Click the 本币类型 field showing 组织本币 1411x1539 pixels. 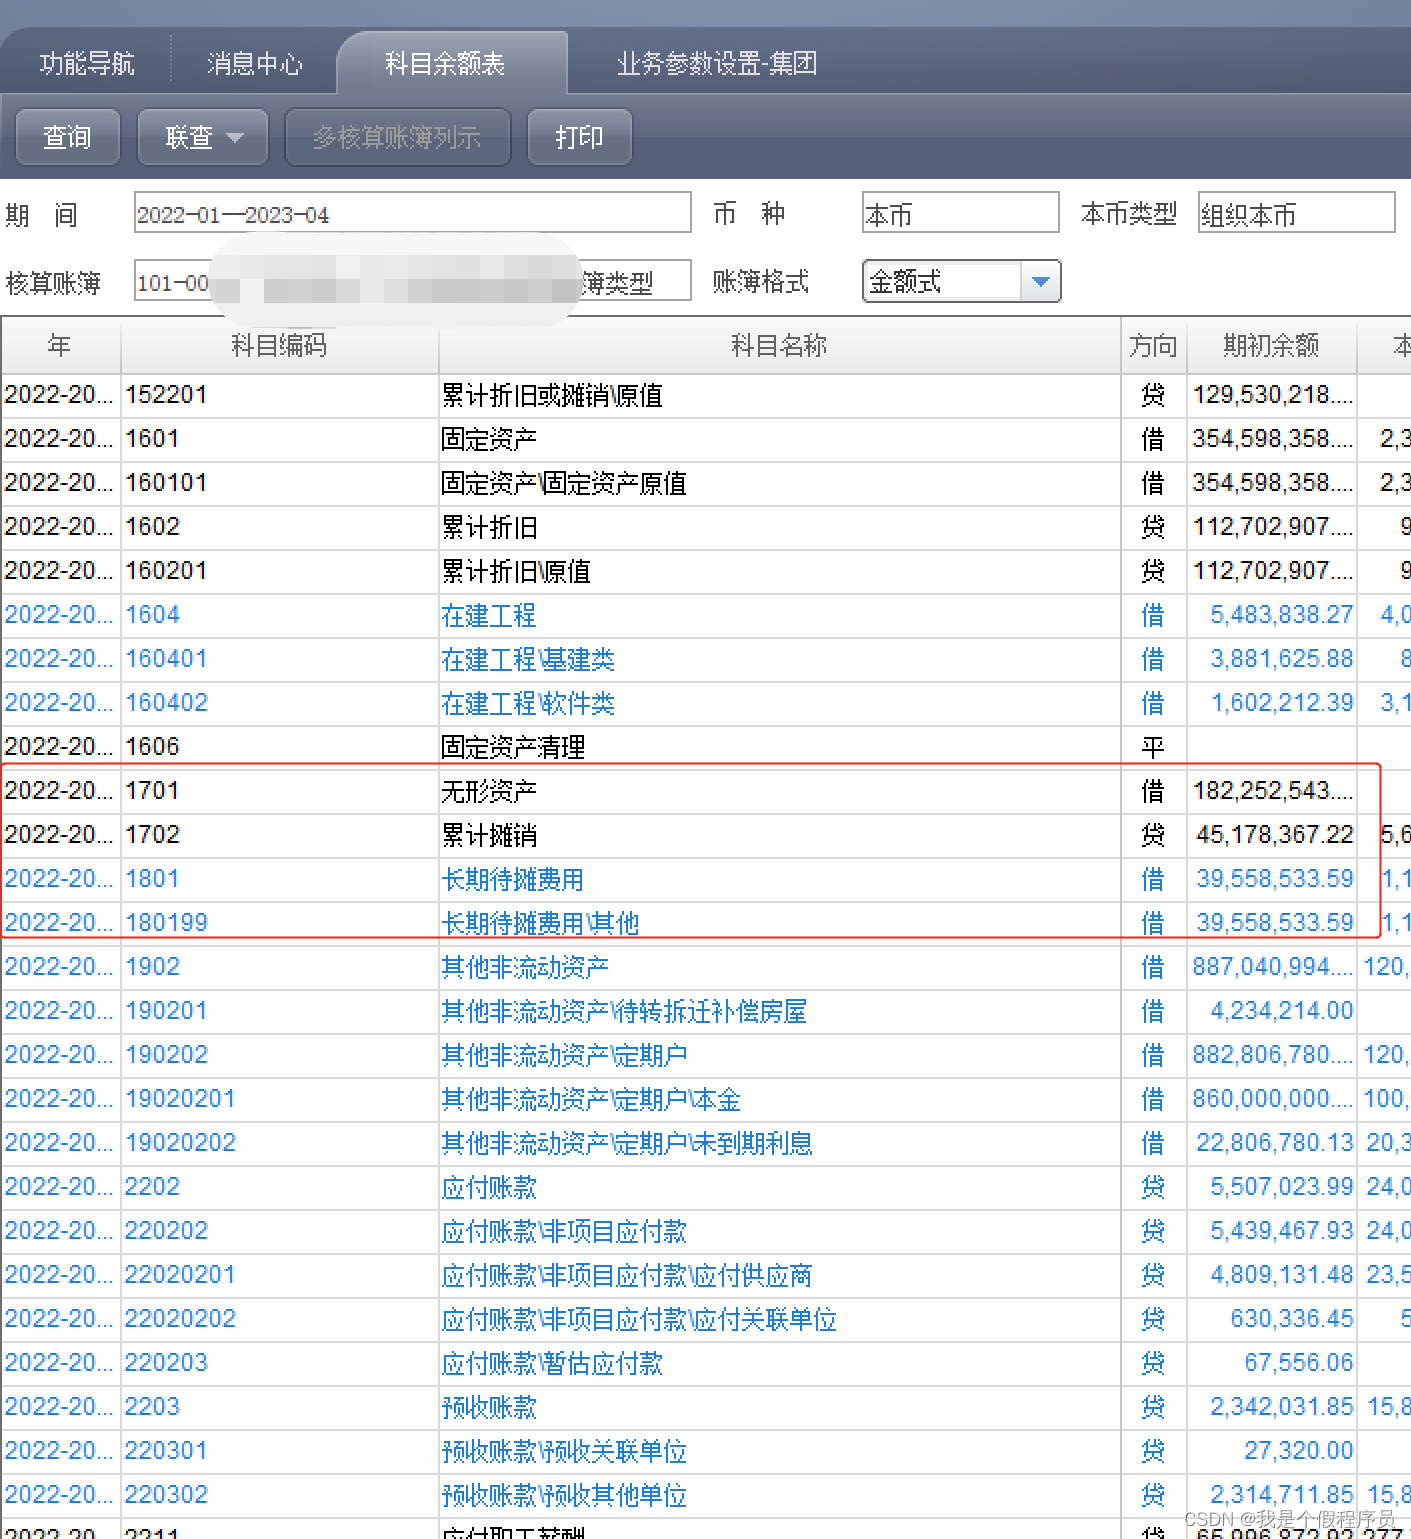coord(1296,213)
